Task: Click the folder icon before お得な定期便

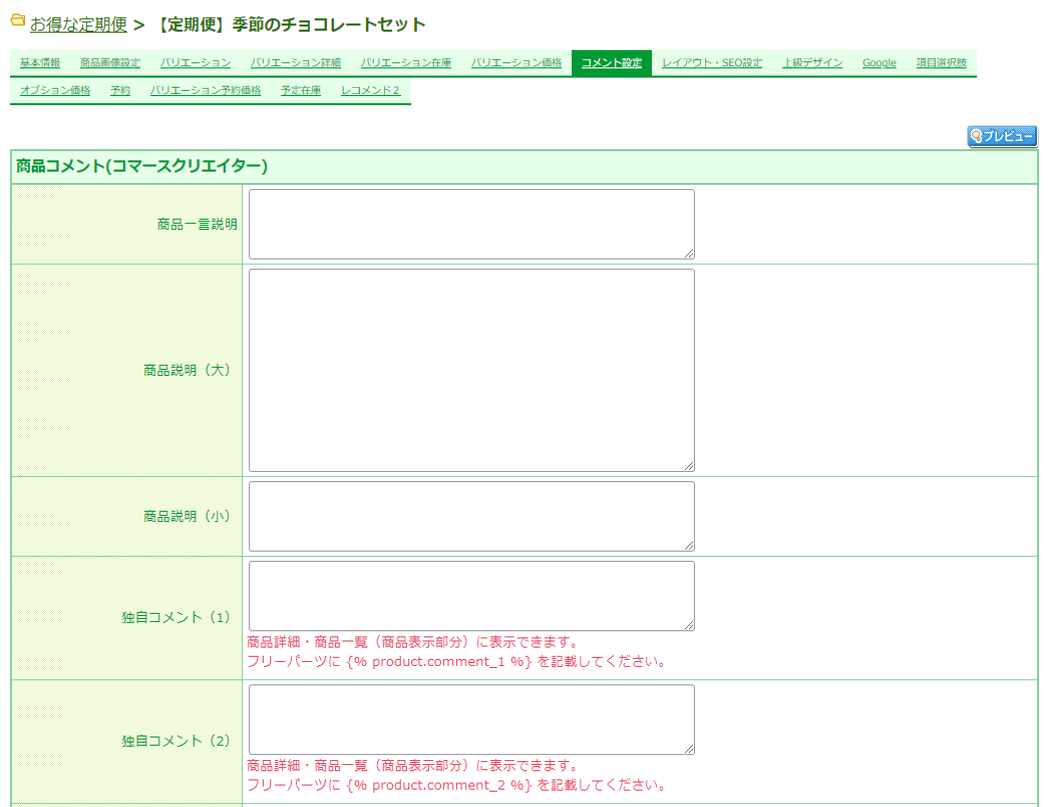Action: pos(18,21)
